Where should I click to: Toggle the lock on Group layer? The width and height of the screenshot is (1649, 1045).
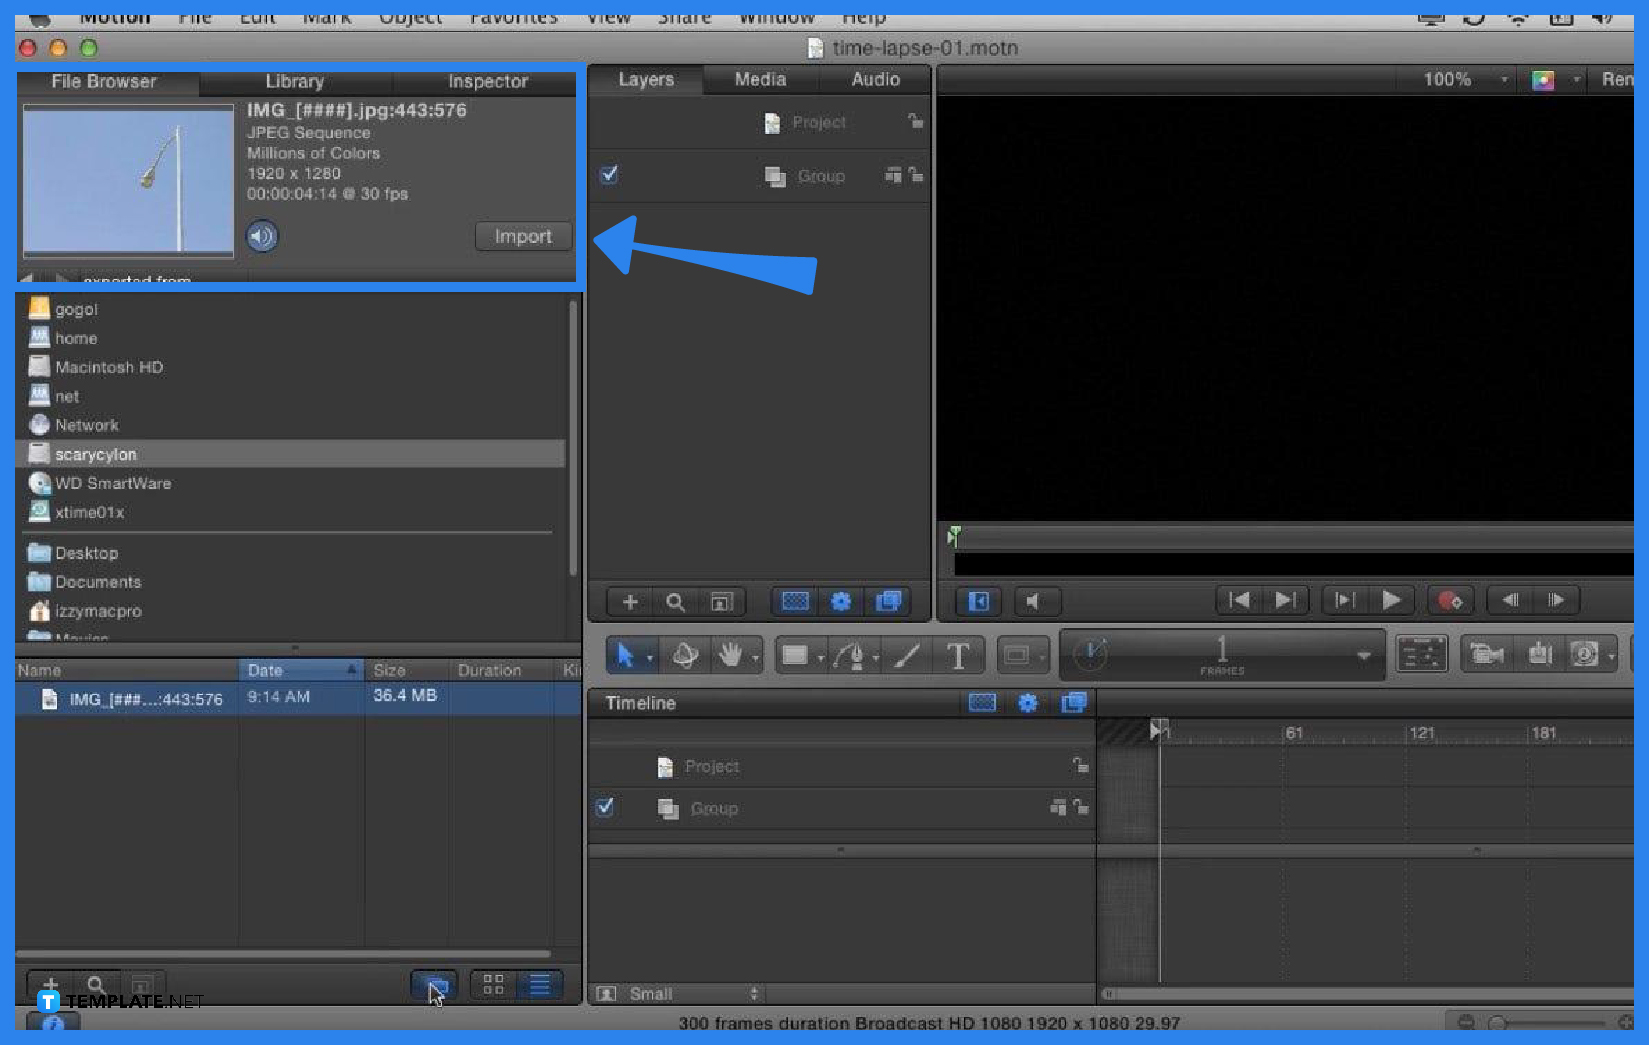coord(915,175)
